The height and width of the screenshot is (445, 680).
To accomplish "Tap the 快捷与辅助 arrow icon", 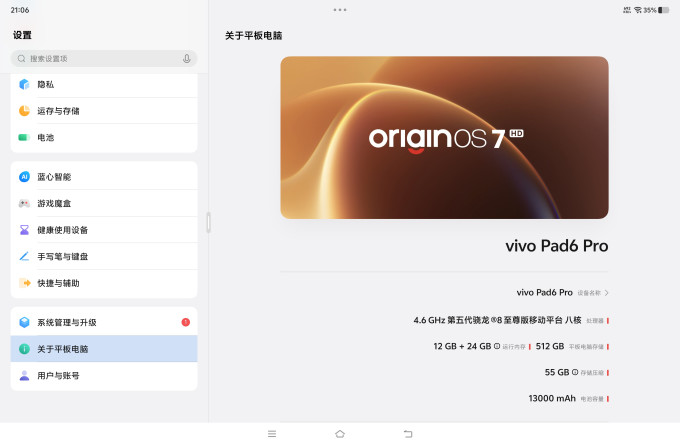I will click(x=25, y=283).
